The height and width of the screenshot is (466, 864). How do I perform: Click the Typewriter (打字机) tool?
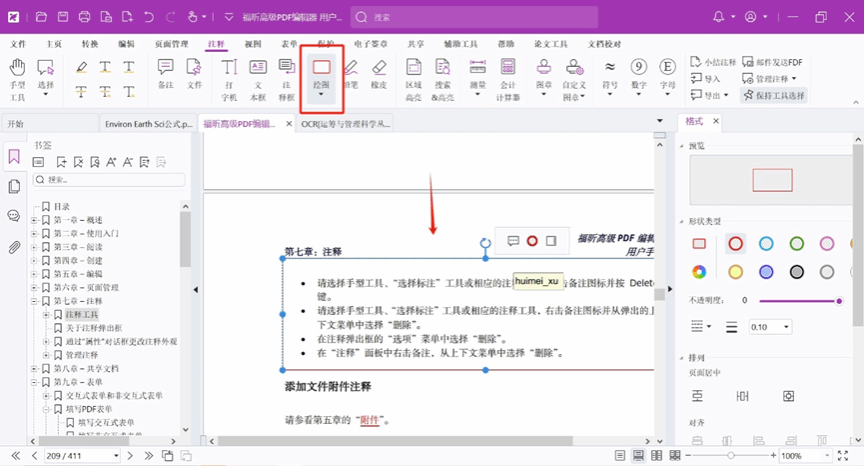[x=229, y=78]
